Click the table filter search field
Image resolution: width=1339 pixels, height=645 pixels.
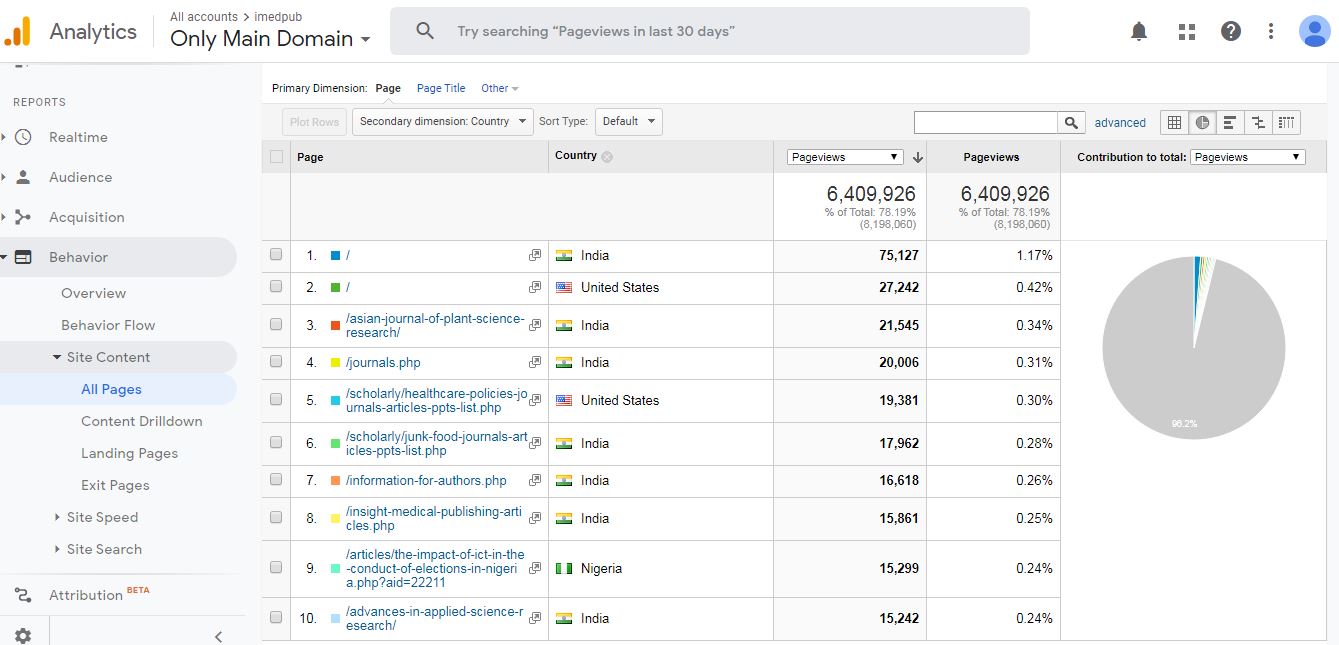(985, 122)
